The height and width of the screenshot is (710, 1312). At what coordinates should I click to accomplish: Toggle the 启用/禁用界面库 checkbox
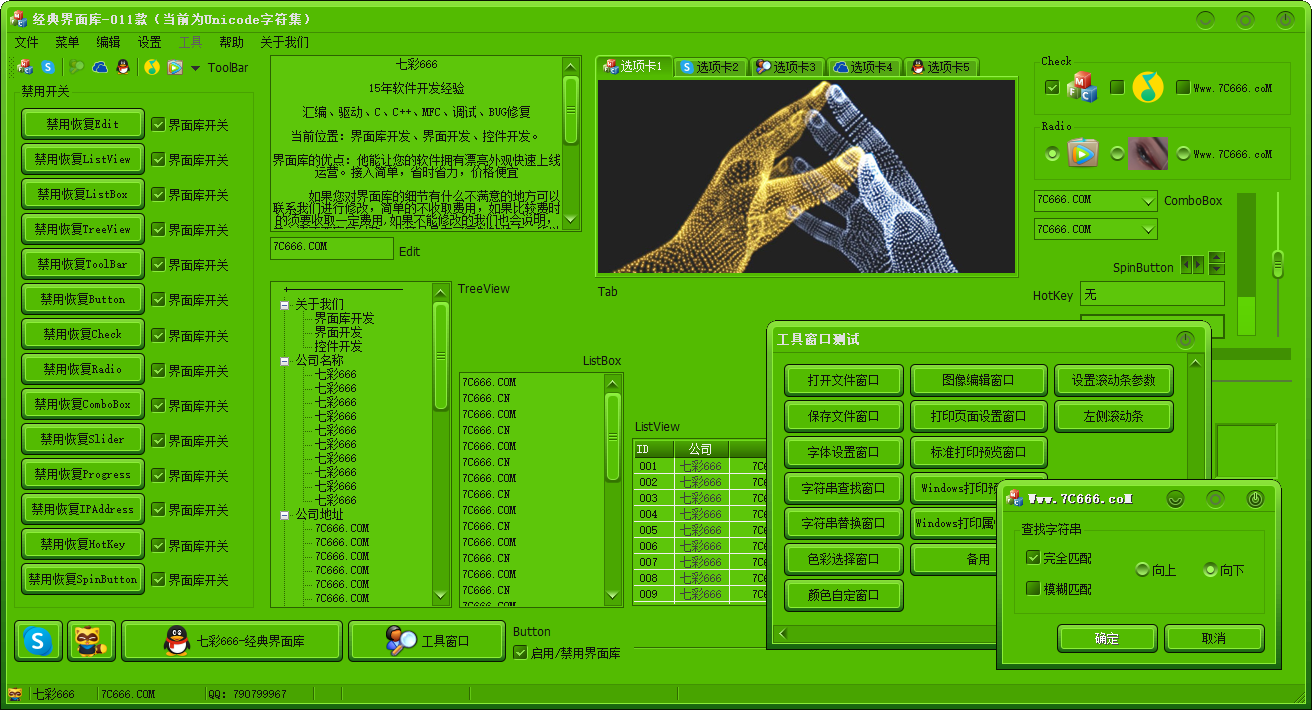pyautogui.click(x=520, y=653)
